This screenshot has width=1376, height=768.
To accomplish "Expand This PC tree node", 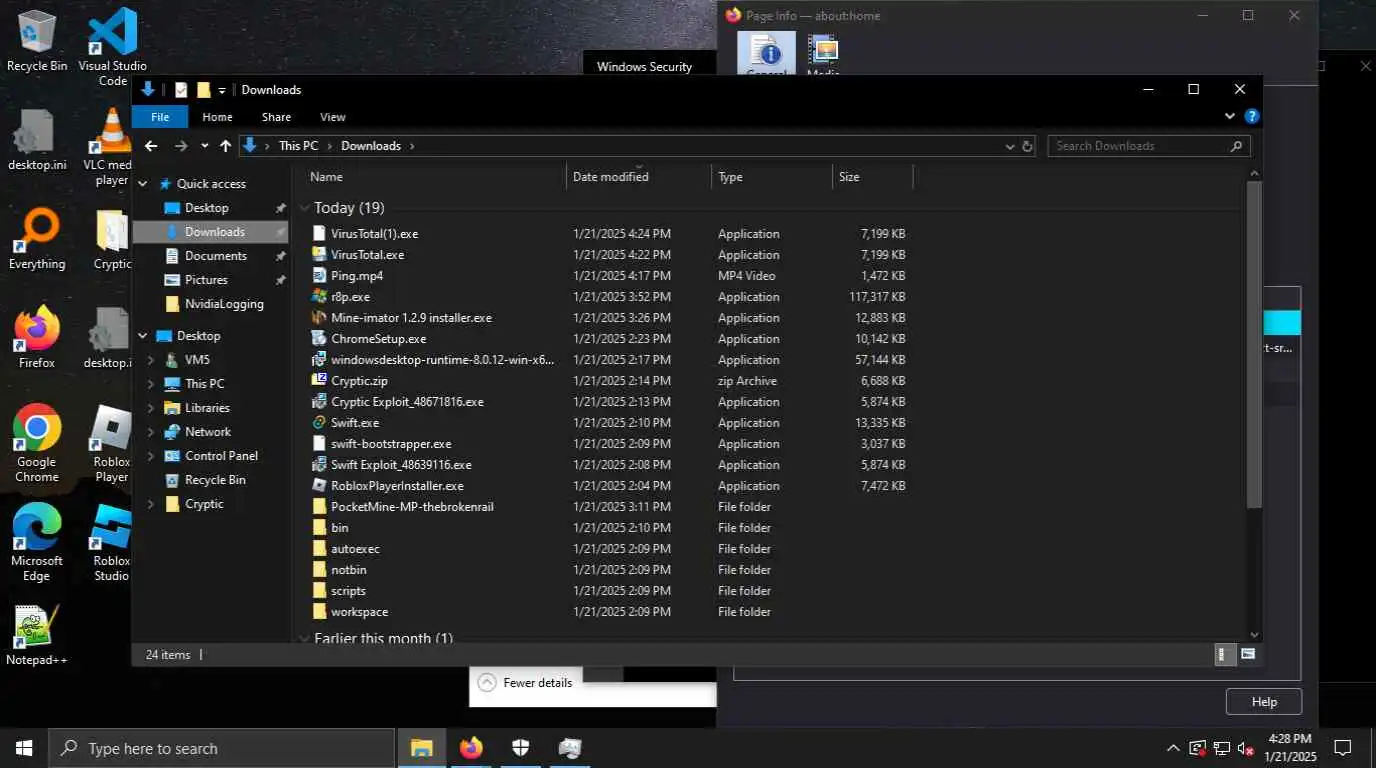I will (151, 384).
